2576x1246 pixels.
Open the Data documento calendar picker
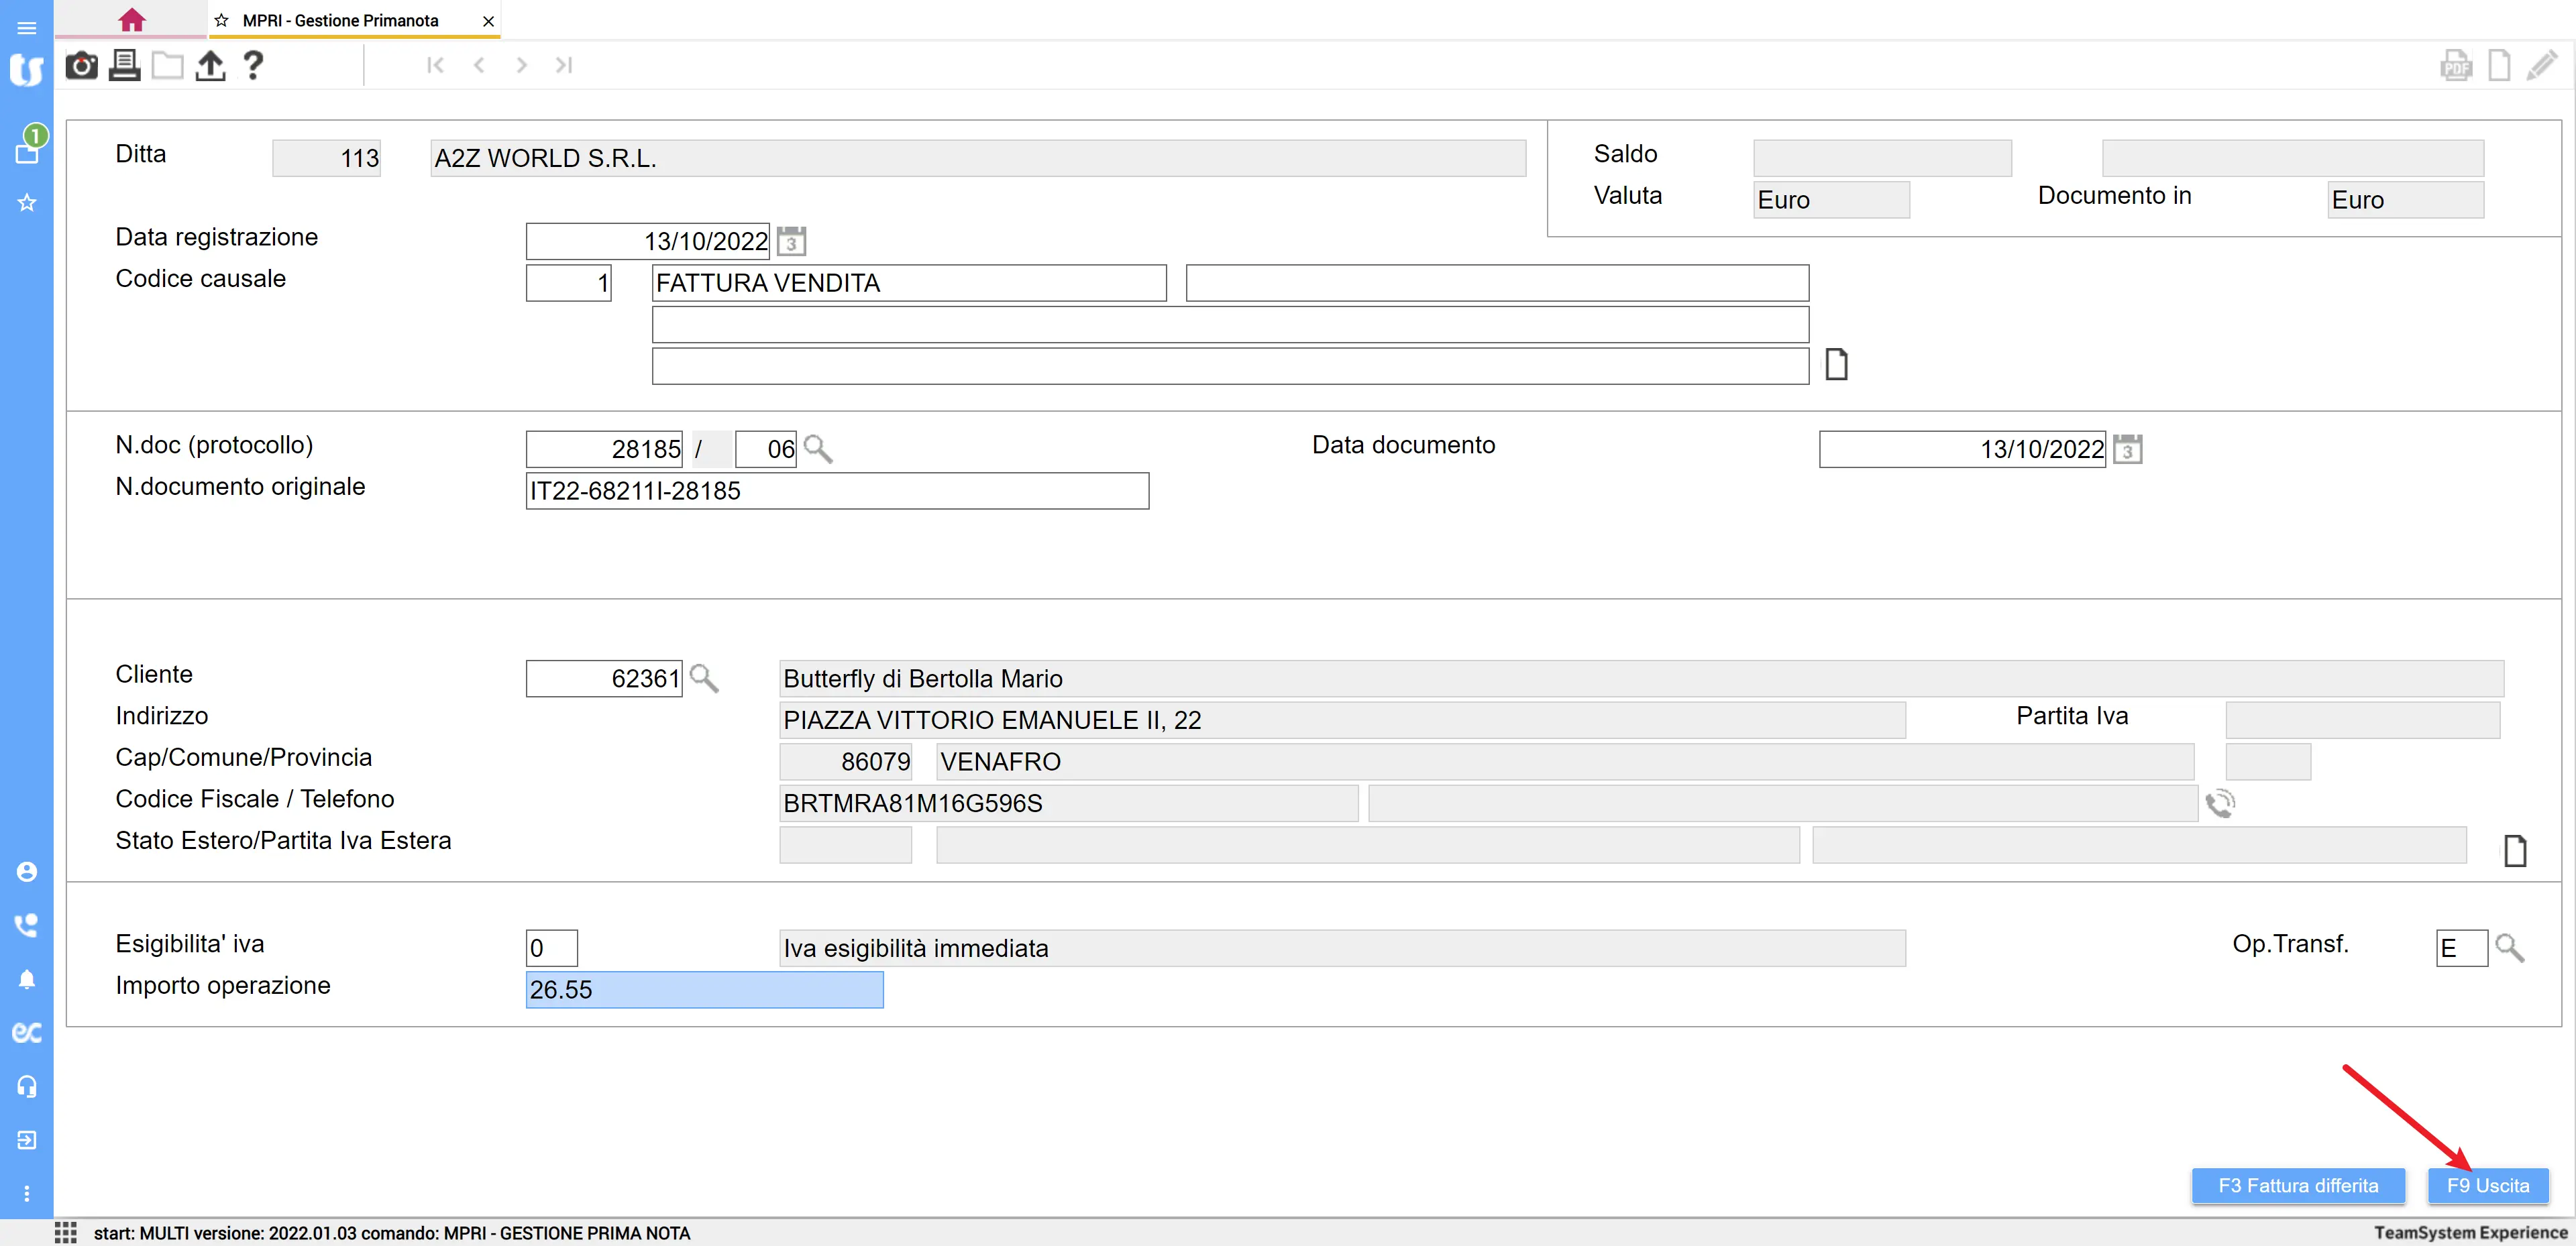(x=2127, y=449)
